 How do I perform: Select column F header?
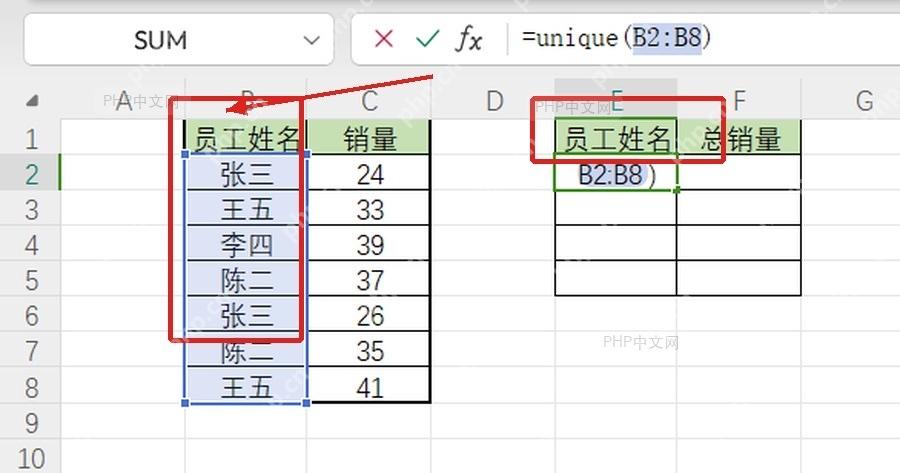point(739,102)
